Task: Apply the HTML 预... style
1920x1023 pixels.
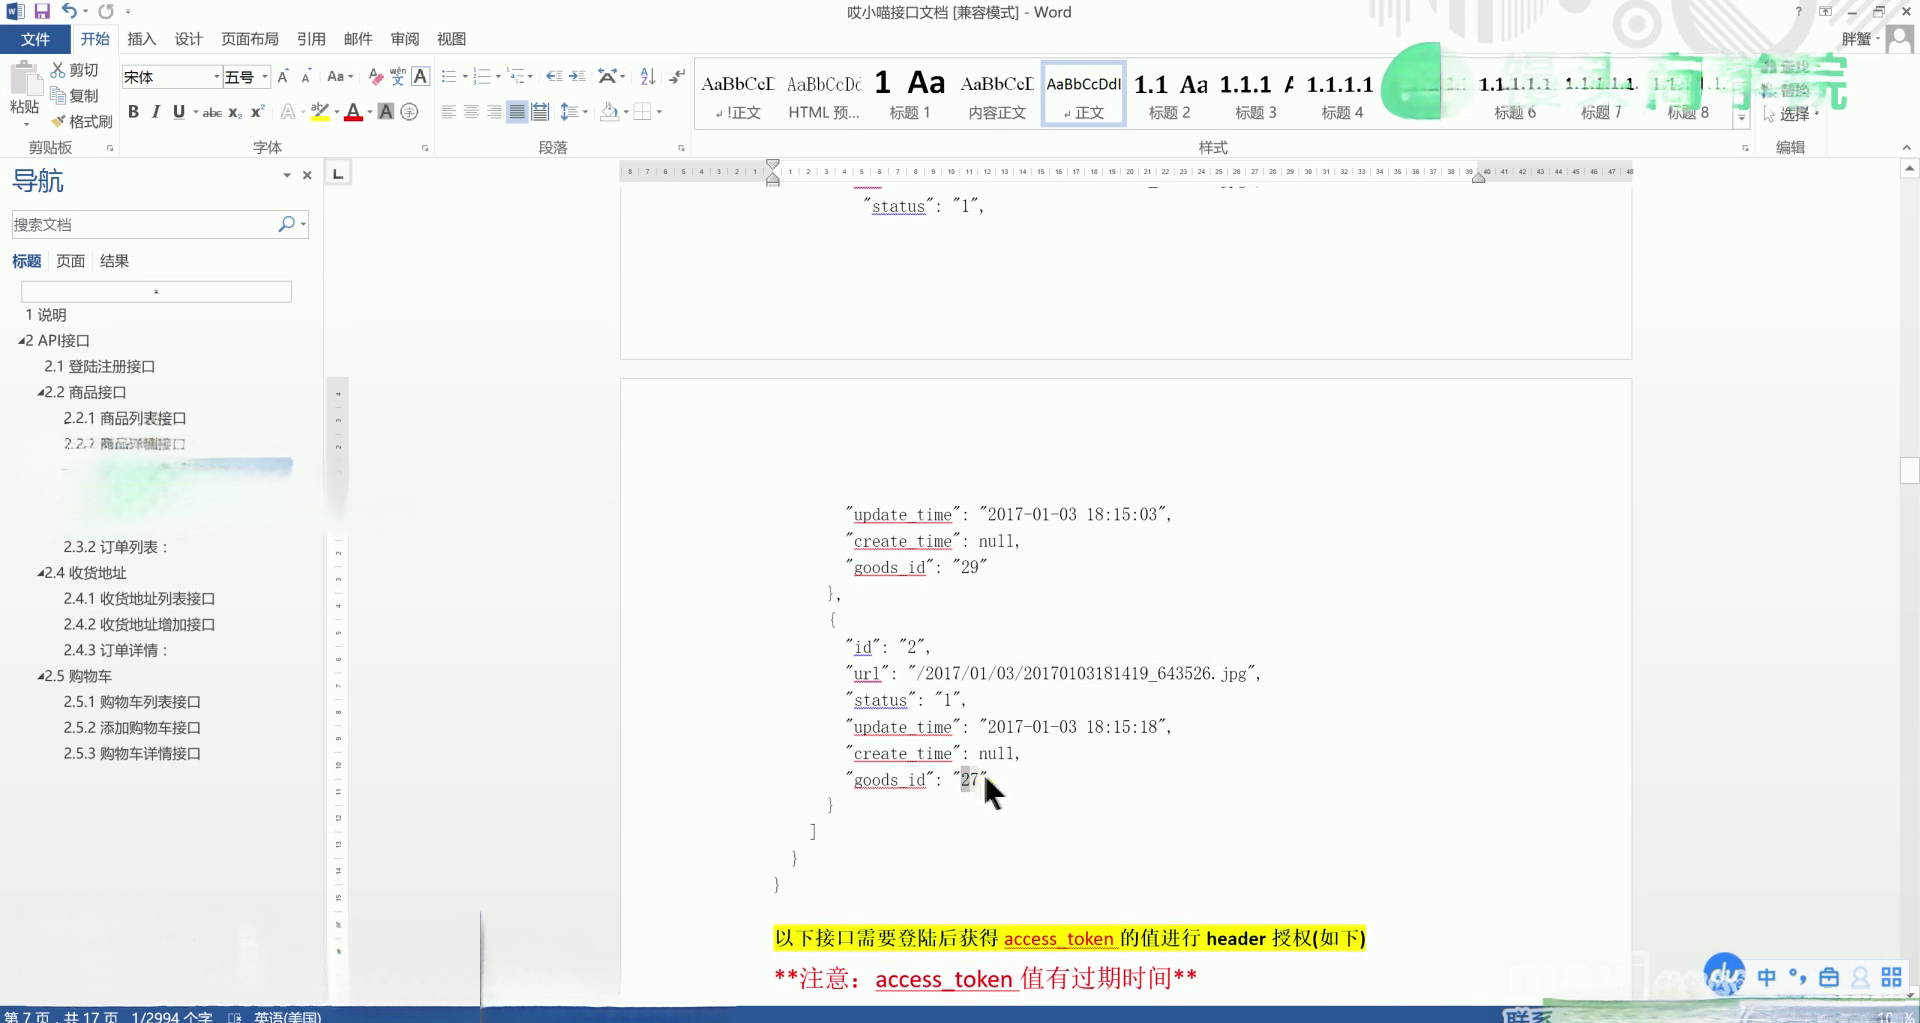Action: click(x=824, y=94)
